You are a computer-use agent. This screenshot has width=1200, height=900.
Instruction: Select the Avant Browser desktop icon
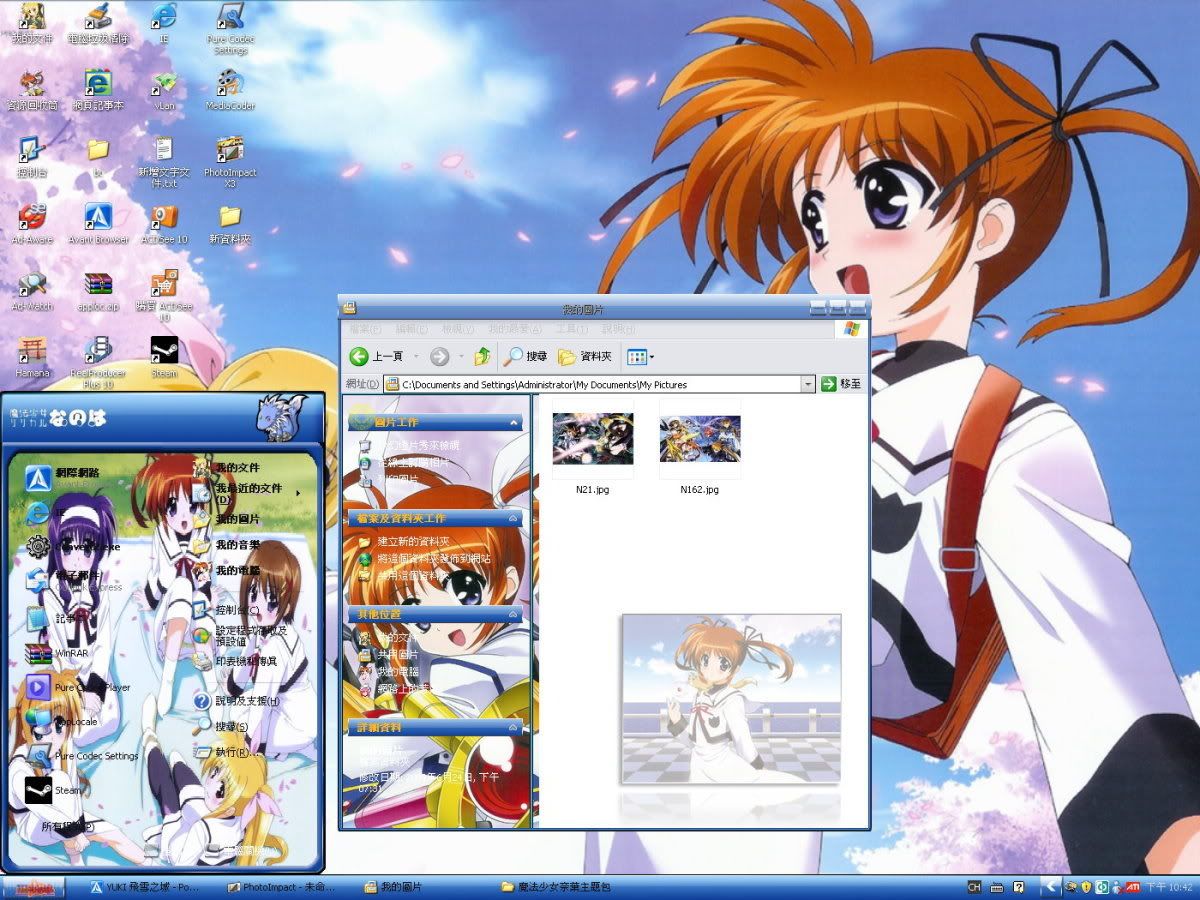pyautogui.click(x=98, y=224)
